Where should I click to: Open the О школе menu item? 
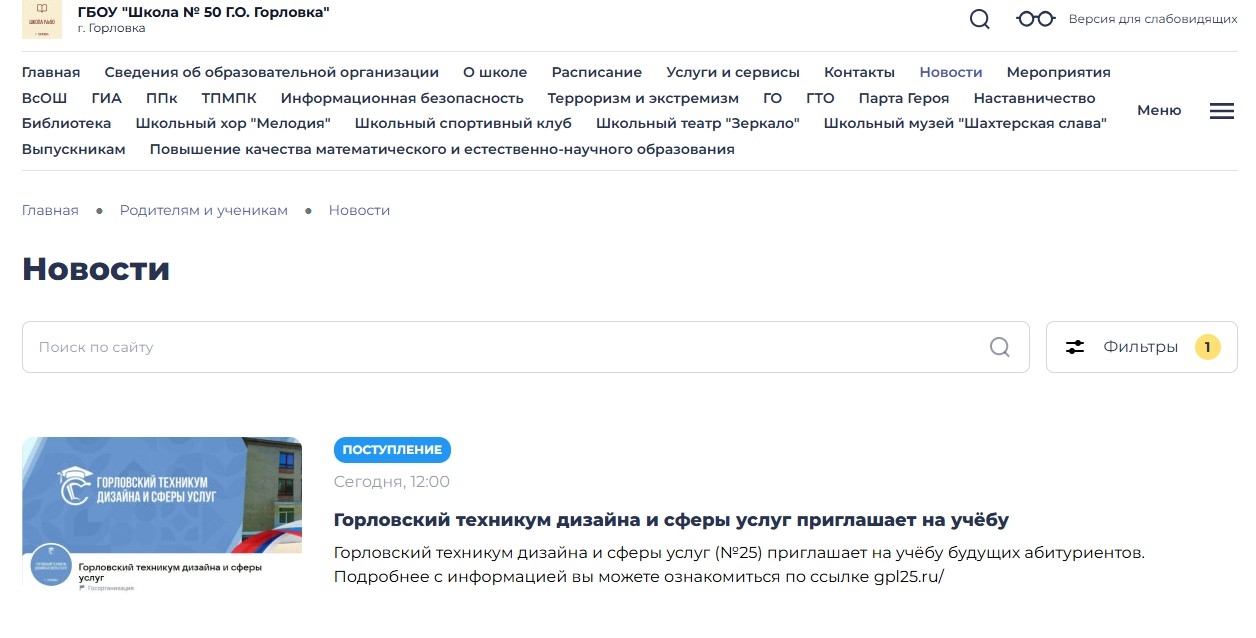tap(495, 72)
